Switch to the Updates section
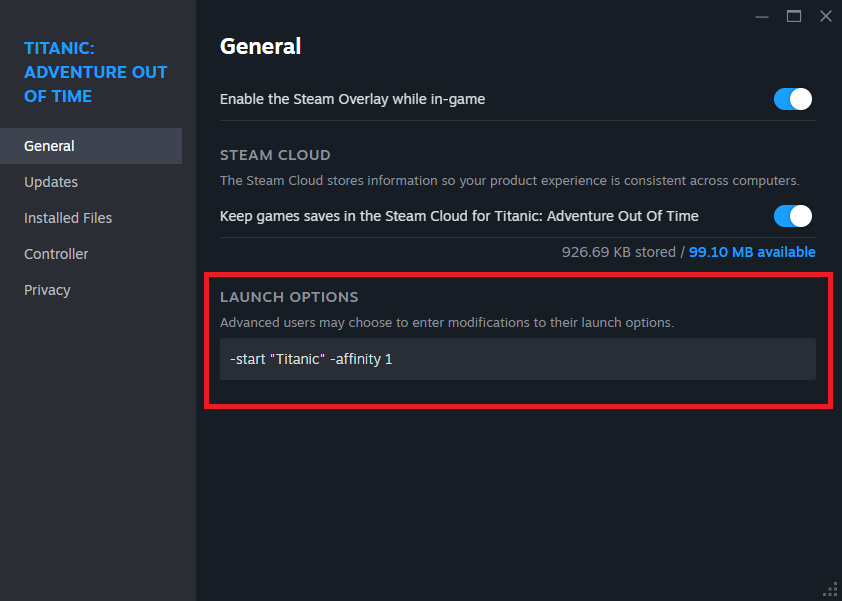 (x=51, y=182)
